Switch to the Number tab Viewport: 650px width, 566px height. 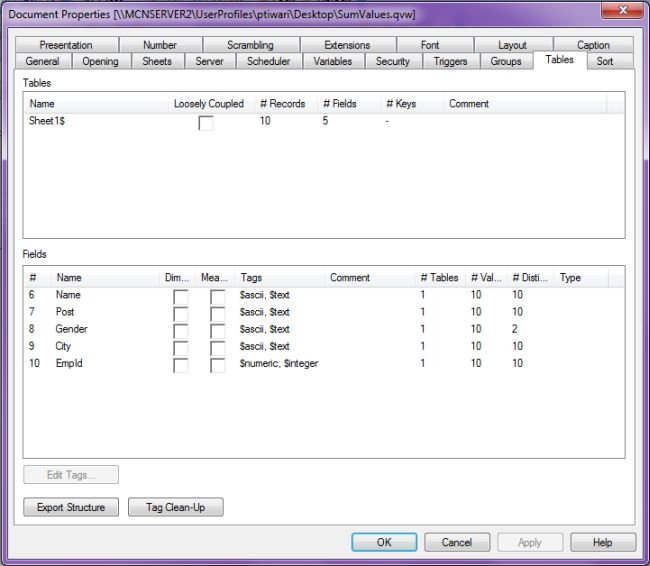tap(160, 45)
